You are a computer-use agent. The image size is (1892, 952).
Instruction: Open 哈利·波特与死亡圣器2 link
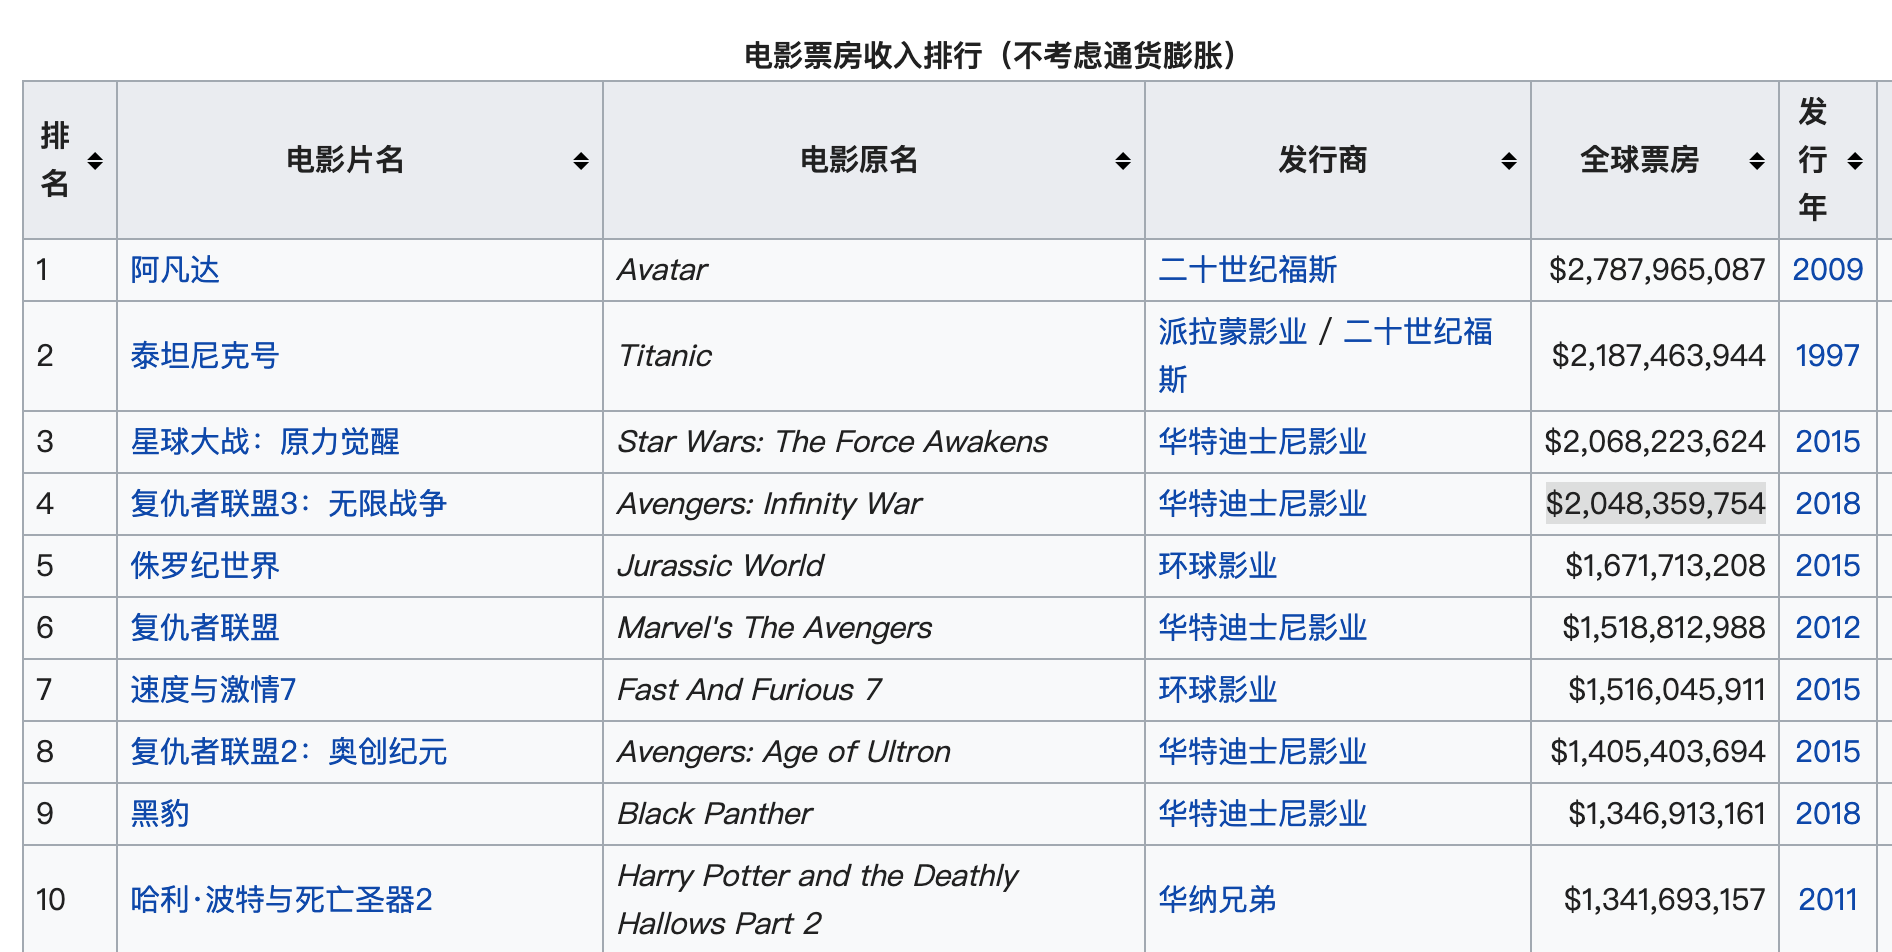pyautogui.click(x=281, y=900)
